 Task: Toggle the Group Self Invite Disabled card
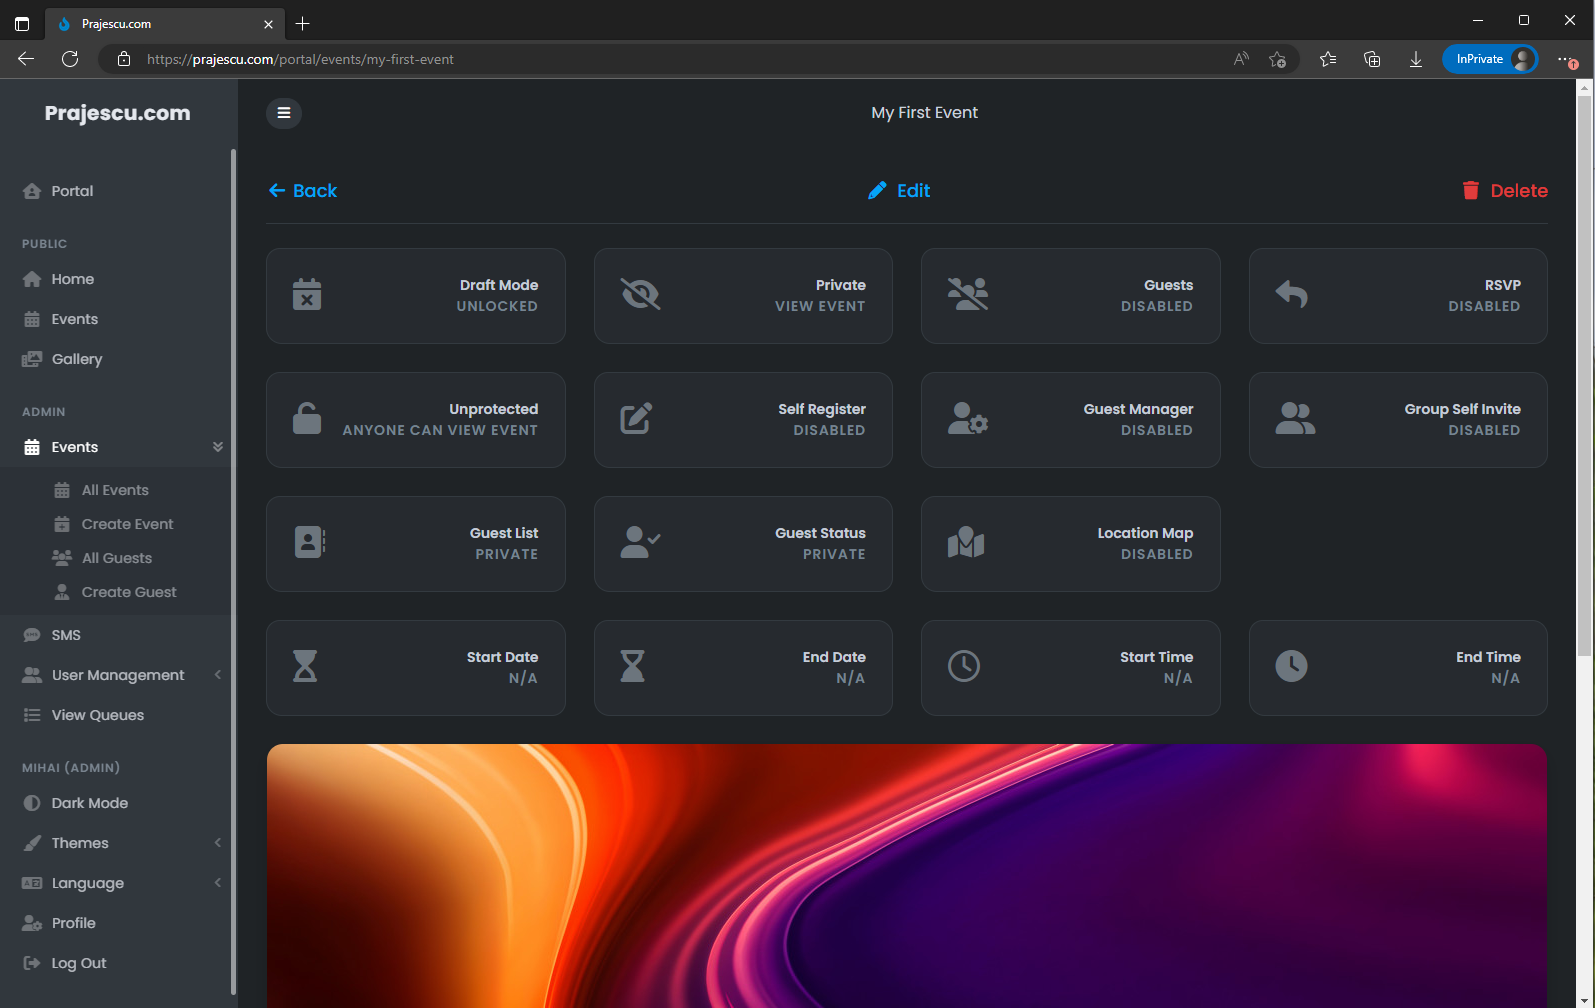1398,420
